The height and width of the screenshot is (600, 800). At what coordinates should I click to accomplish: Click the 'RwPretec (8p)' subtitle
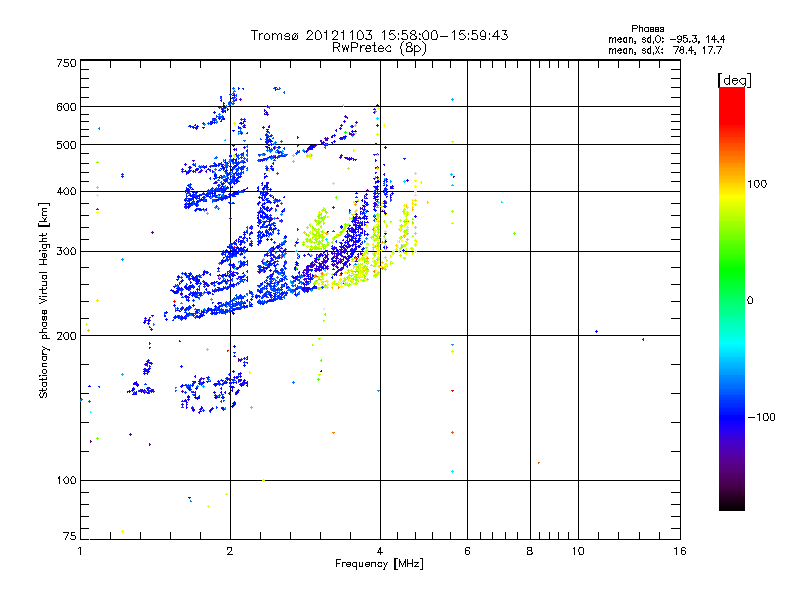pyautogui.click(x=379, y=48)
